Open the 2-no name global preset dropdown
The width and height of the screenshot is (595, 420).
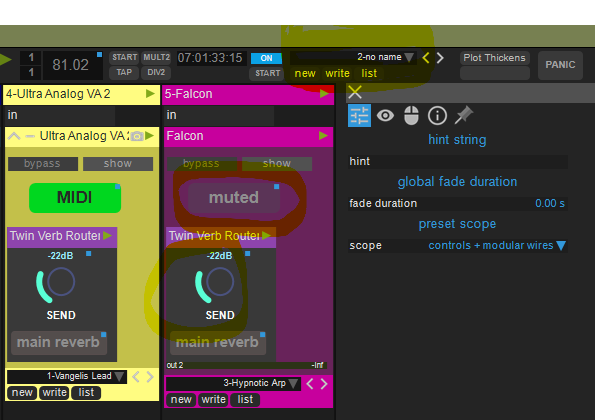tap(353, 58)
